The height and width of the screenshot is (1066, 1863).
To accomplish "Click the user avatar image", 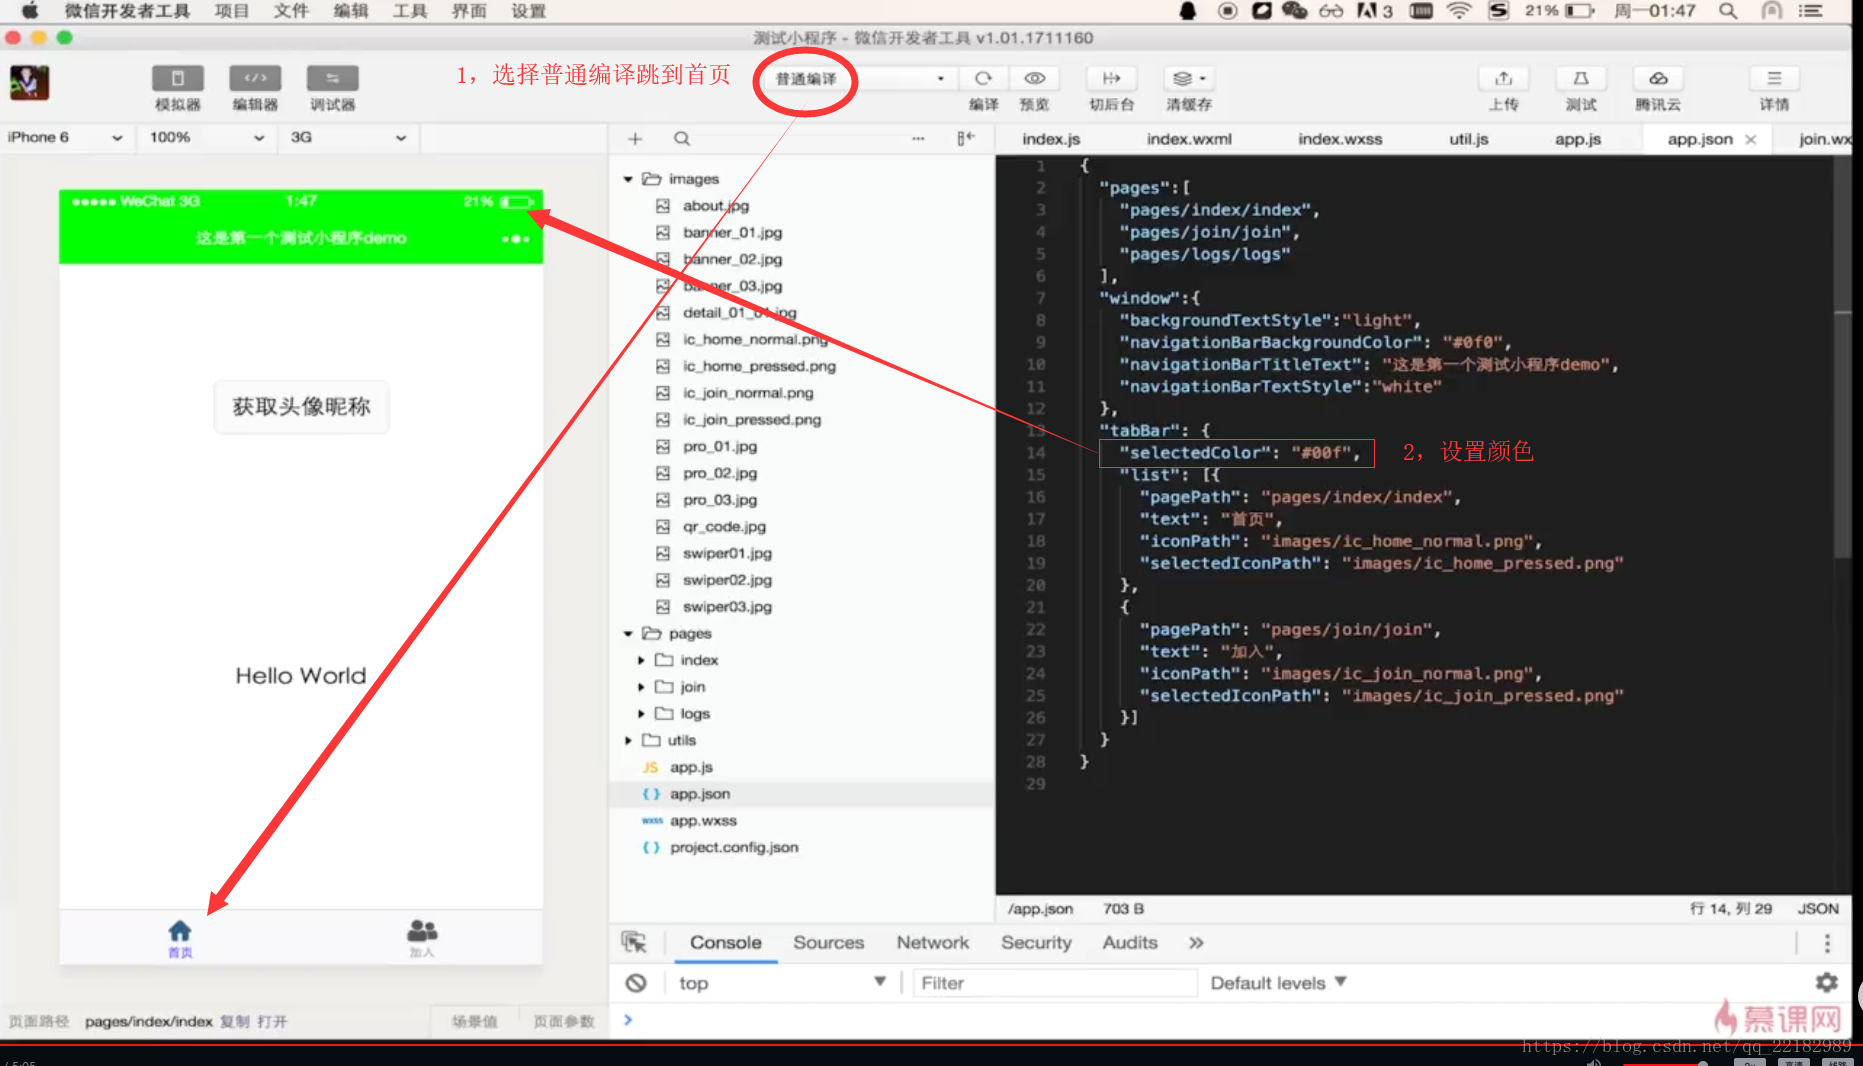I will pos(29,82).
